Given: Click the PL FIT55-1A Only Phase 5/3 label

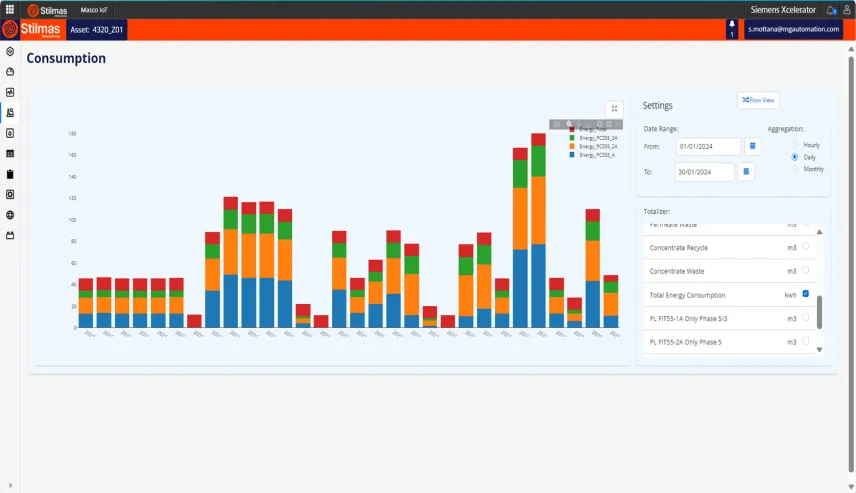Looking at the screenshot, I should point(688,319).
